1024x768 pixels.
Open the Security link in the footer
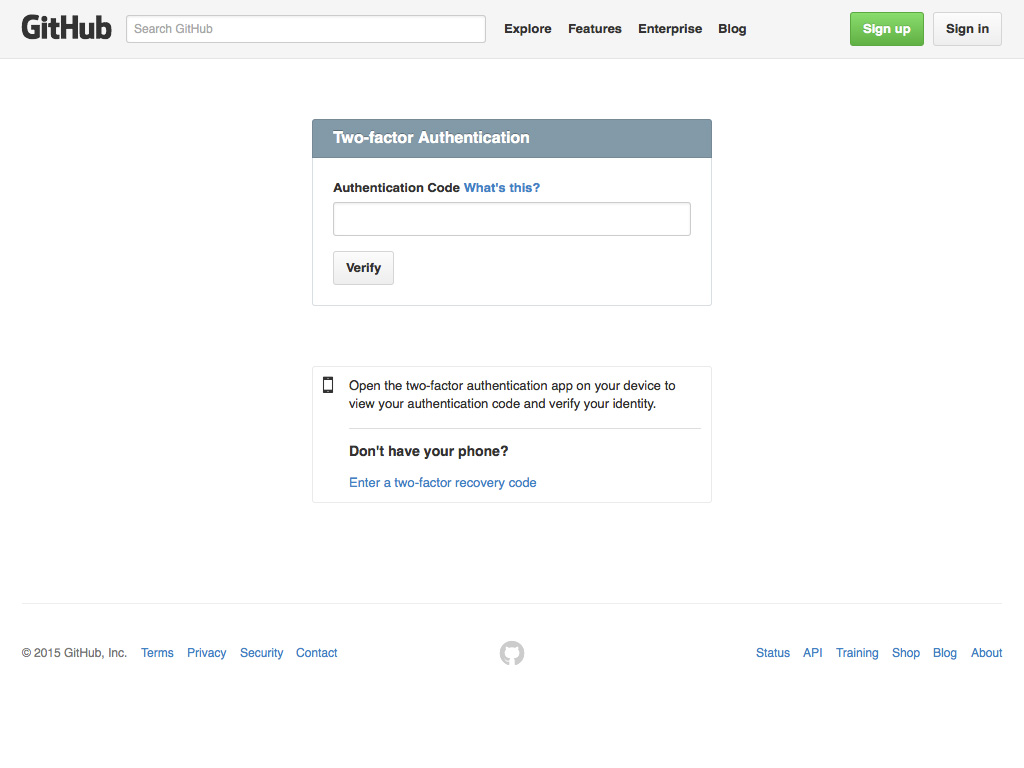(261, 652)
